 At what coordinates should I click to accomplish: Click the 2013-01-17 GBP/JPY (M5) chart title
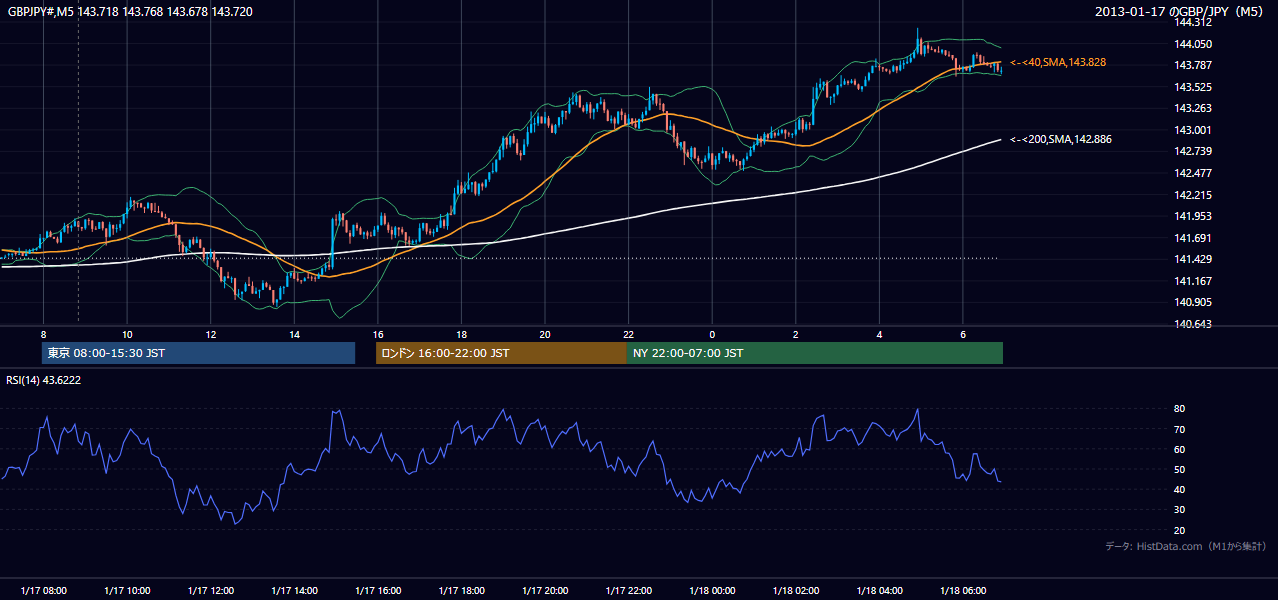pos(1181,11)
